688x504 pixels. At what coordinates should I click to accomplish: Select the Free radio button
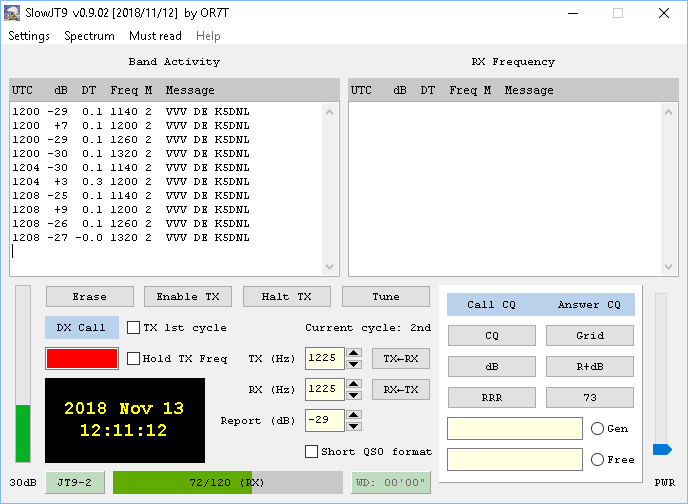(597, 460)
